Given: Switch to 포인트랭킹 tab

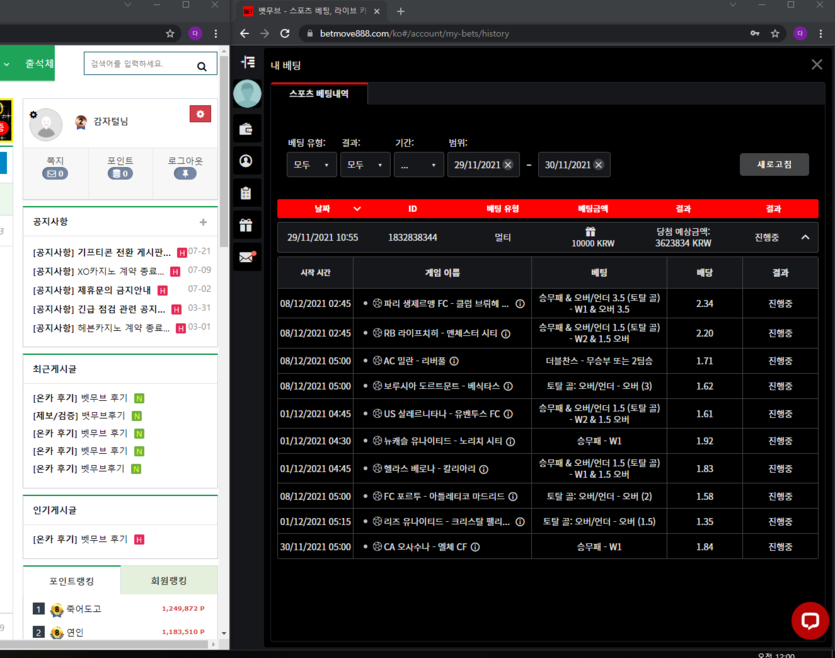Looking at the screenshot, I should coord(71,581).
